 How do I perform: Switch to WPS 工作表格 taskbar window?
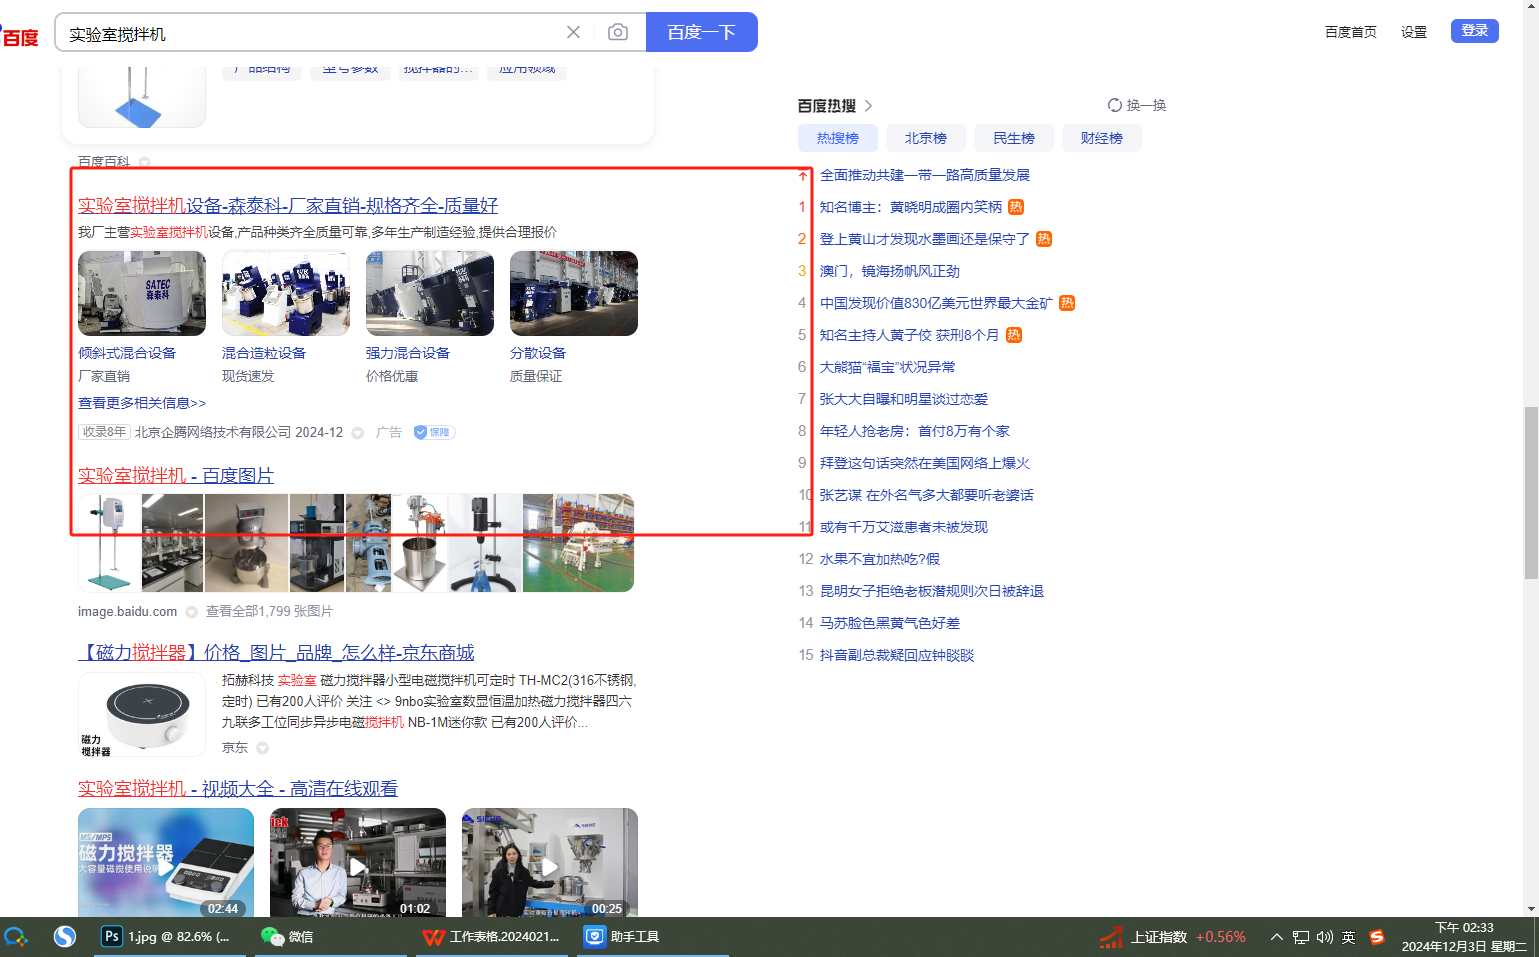coord(491,937)
